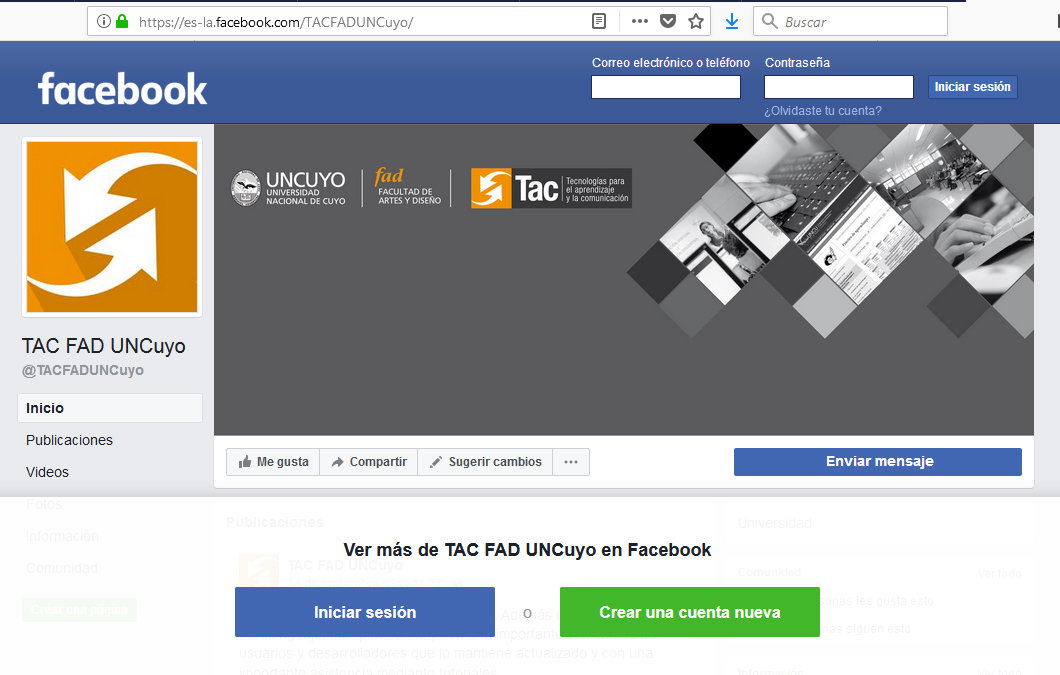Click blue Iniciar sesión in overlay
This screenshot has width=1060, height=675.
[365, 612]
